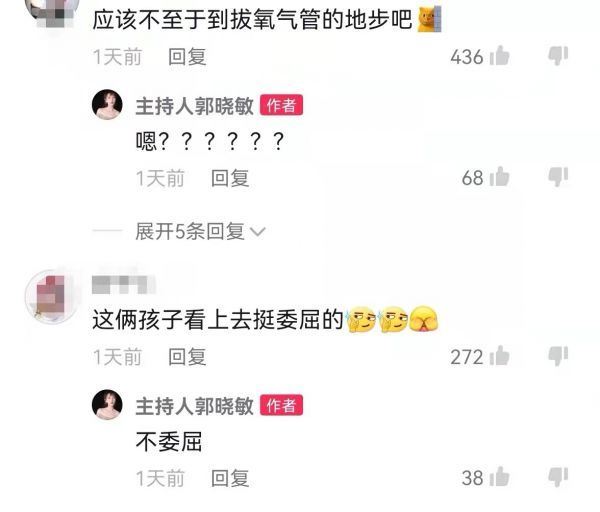Reply to the '这俩孩子看上去挺委屈的' comment
This screenshot has width=600, height=512.
click(x=187, y=357)
